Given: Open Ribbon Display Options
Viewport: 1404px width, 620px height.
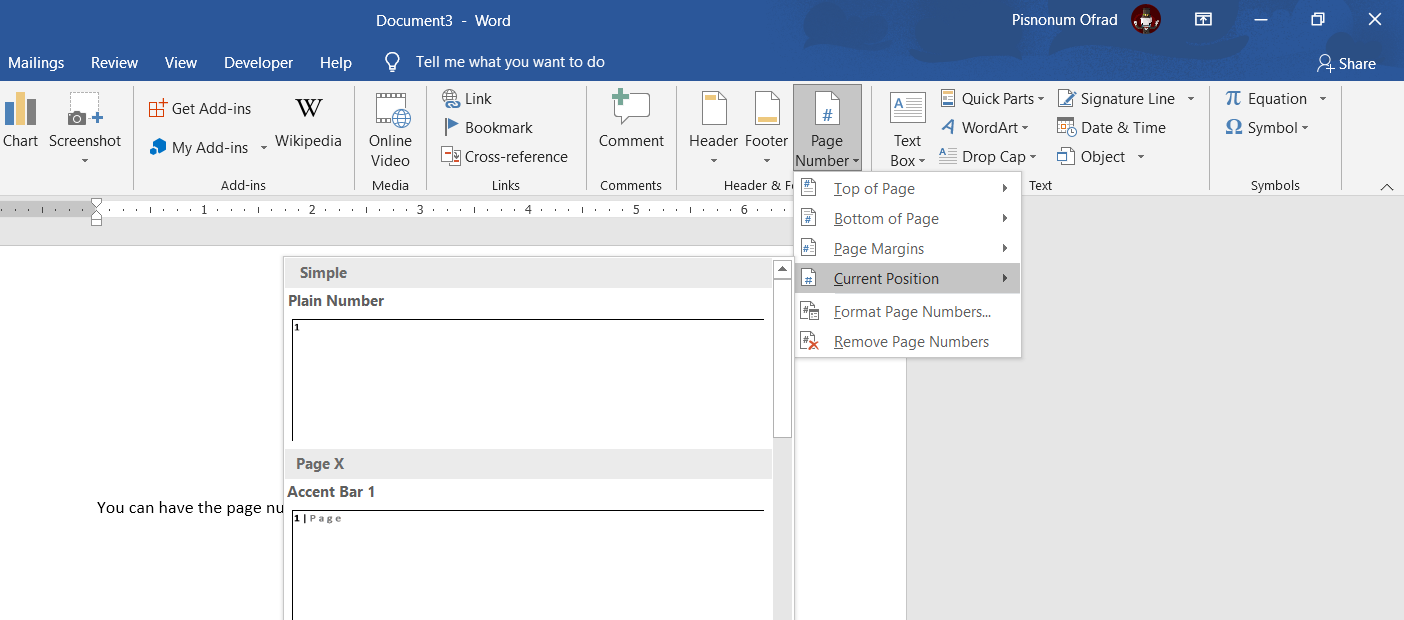Looking at the screenshot, I should (x=1203, y=19).
